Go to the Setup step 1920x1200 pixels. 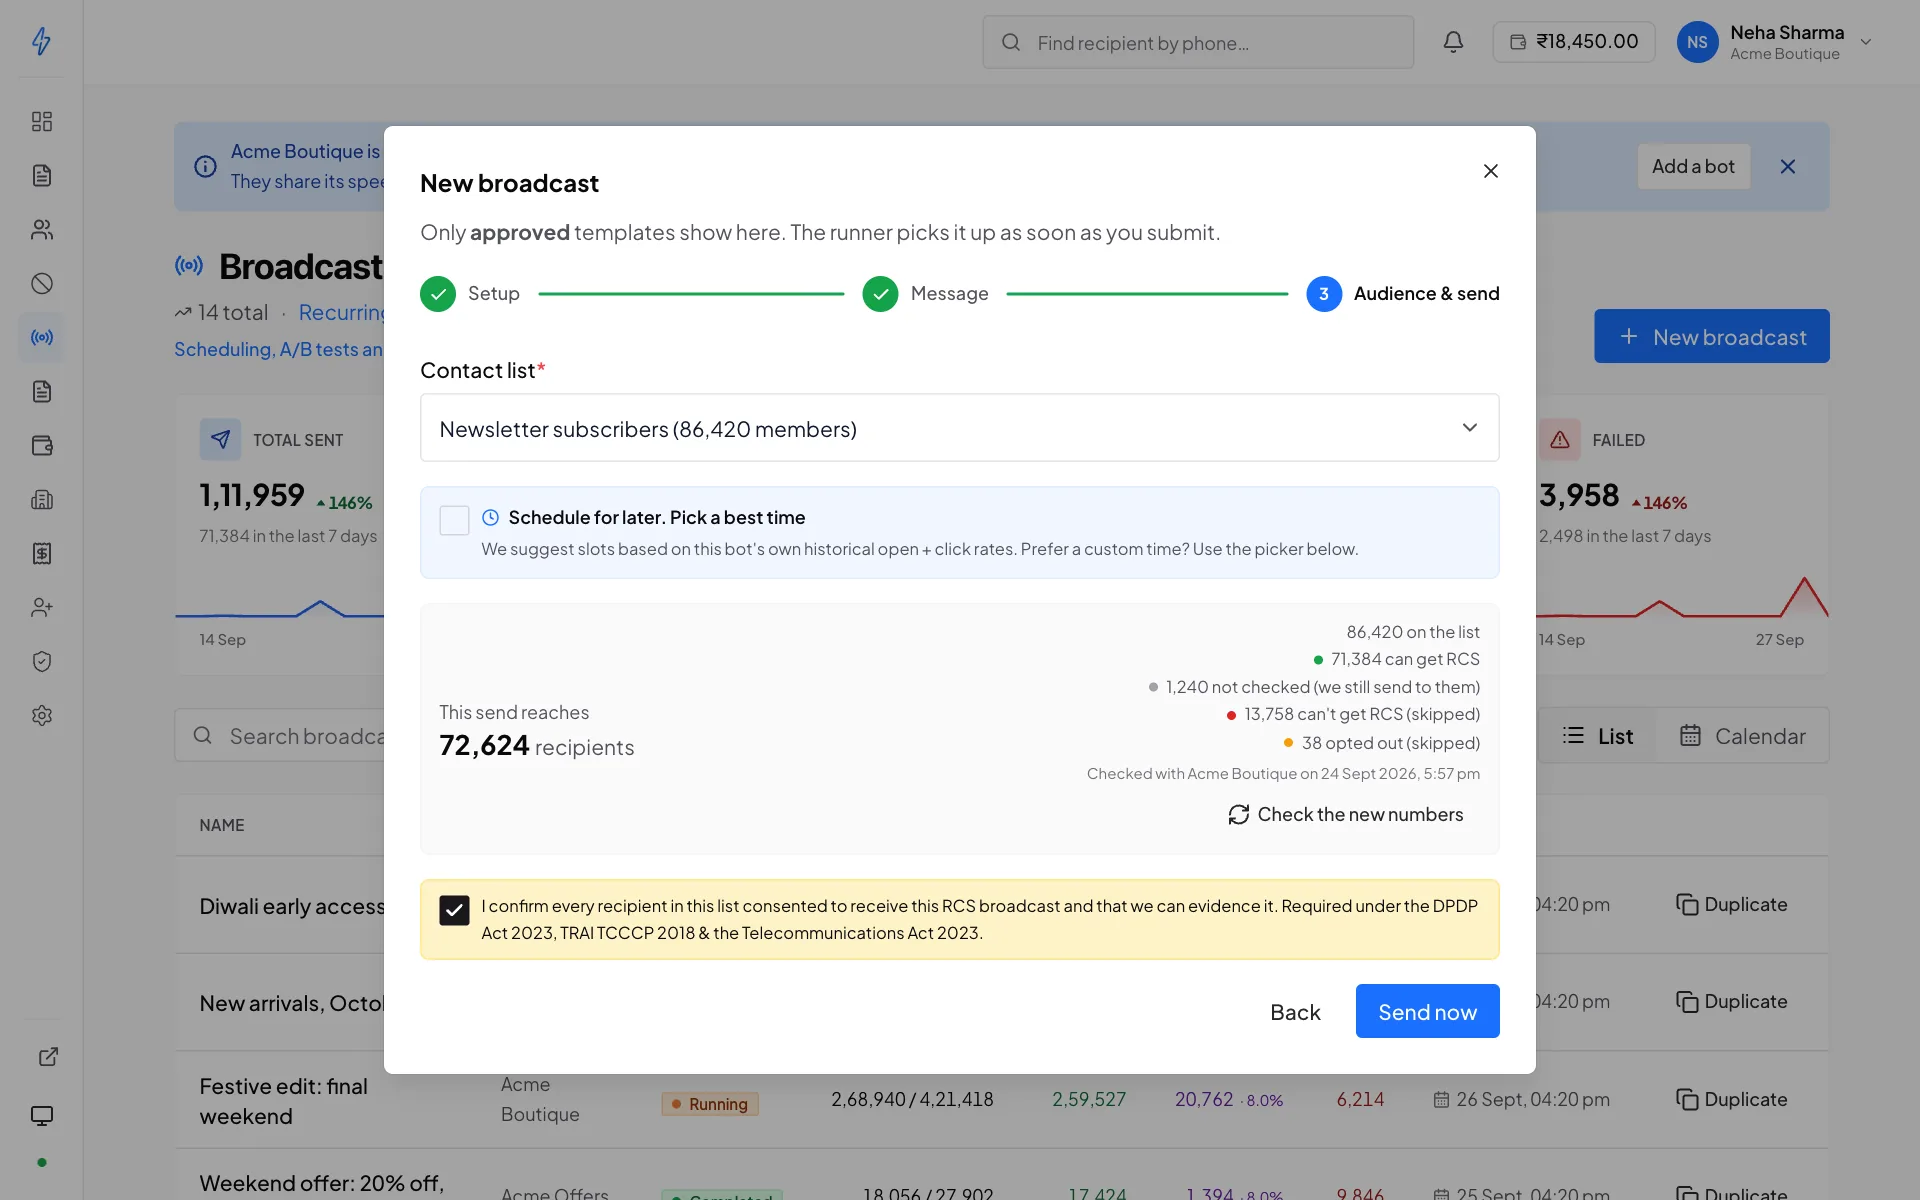pos(470,294)
